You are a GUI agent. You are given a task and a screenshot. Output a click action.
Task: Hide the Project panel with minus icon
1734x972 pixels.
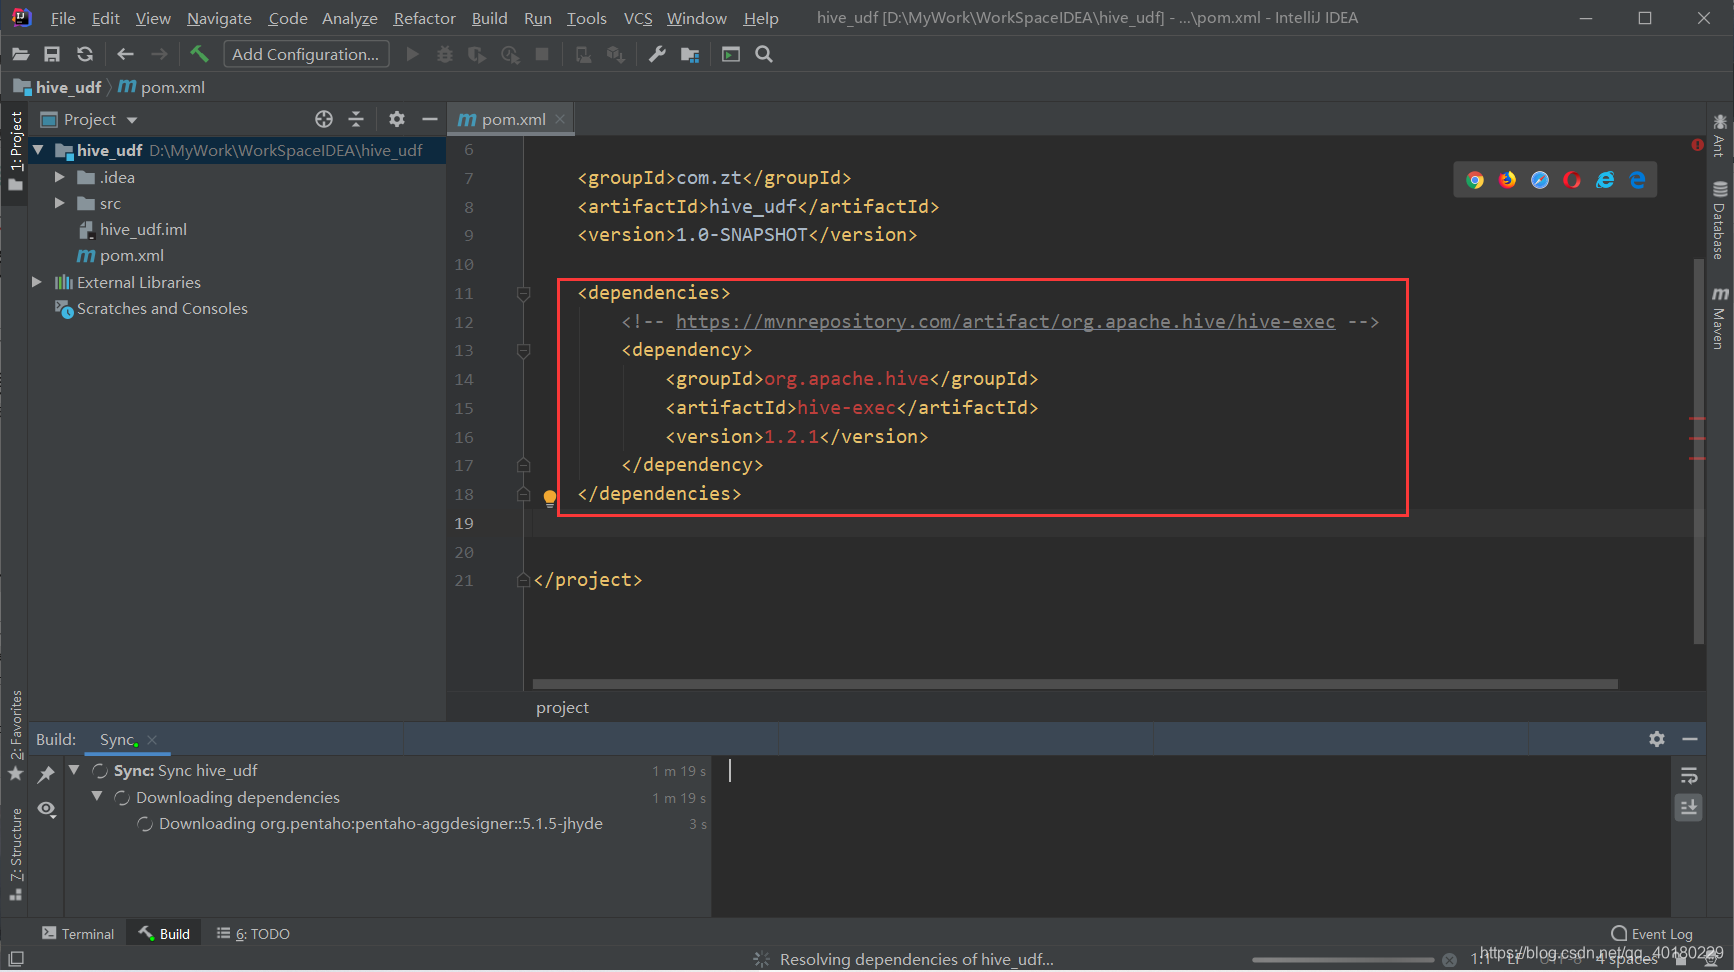pyautogui.click(x=430, y=119)
